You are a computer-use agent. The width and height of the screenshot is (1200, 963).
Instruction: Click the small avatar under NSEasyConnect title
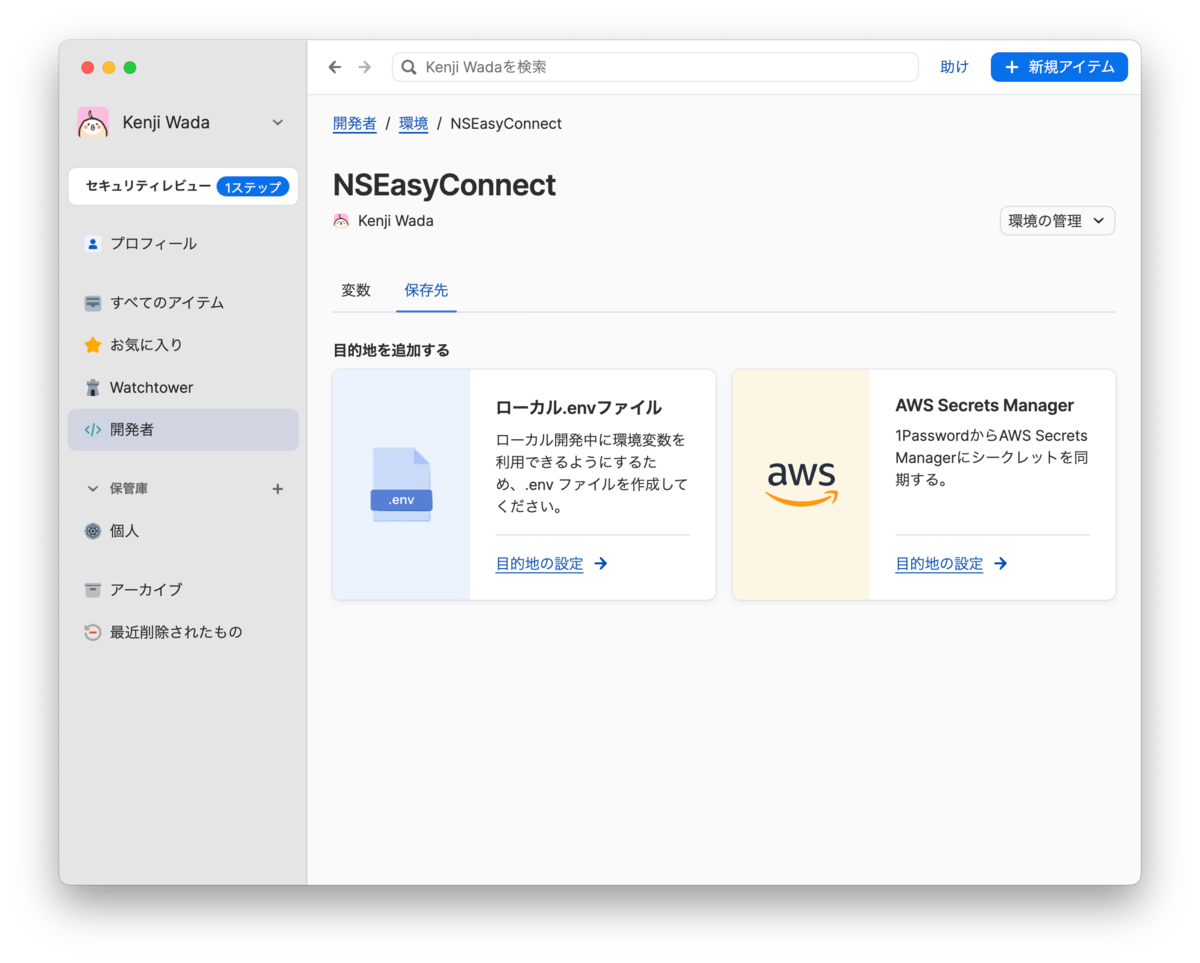[341, 221]
